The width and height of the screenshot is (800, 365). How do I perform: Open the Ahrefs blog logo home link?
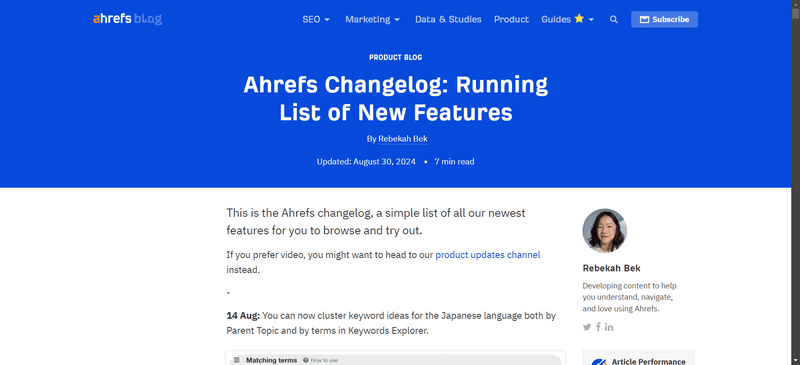coord(128,19)
